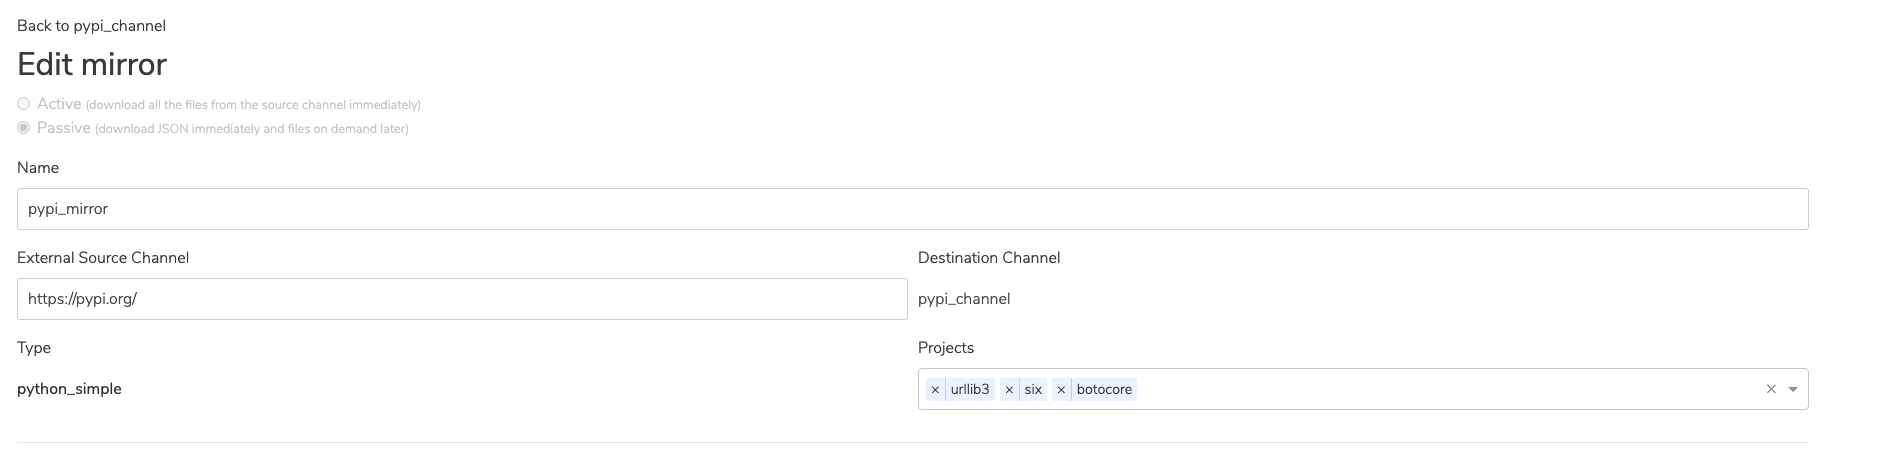Click the External Source Channel label

click(103, 258)
